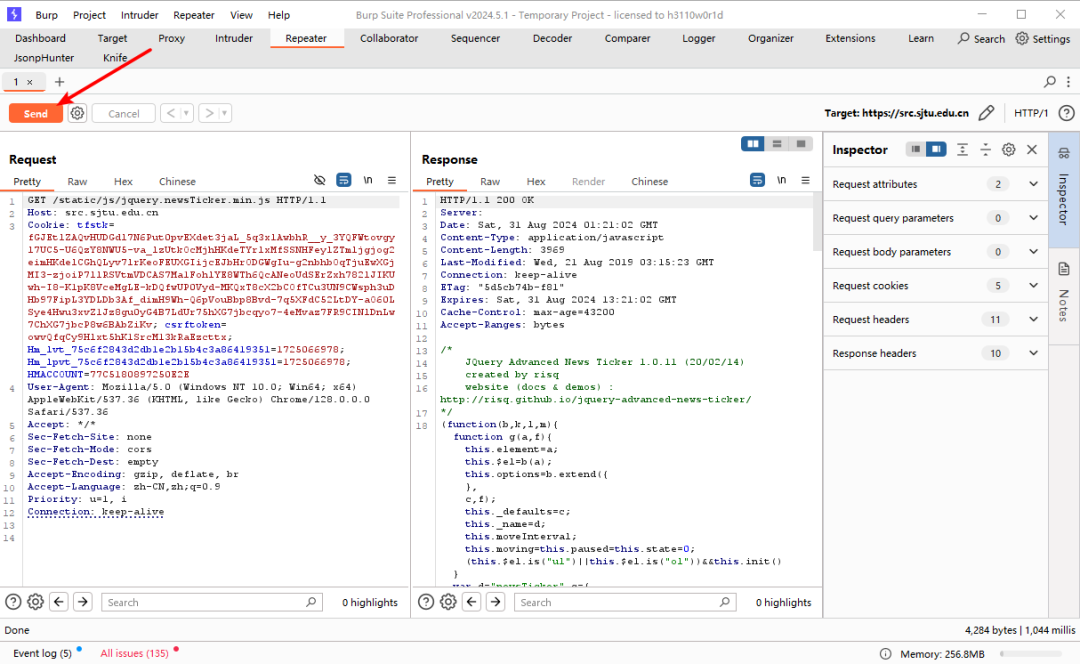
Task: Open the dropdown beside the history back arrow
Action: point(187,113)
